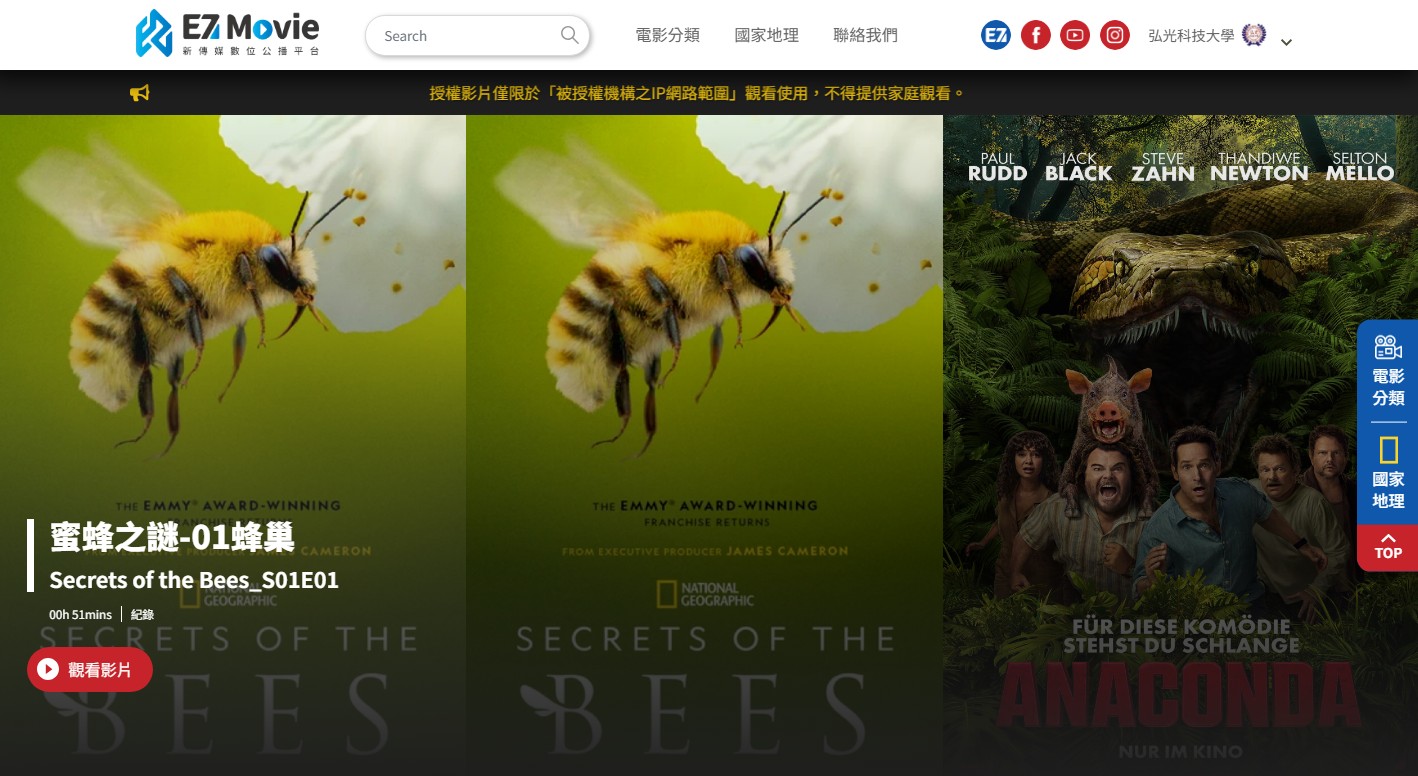Screen dimensions: 1418x776
Task: Open the 國家地理 menu item
Action: [x=767, y=35]
